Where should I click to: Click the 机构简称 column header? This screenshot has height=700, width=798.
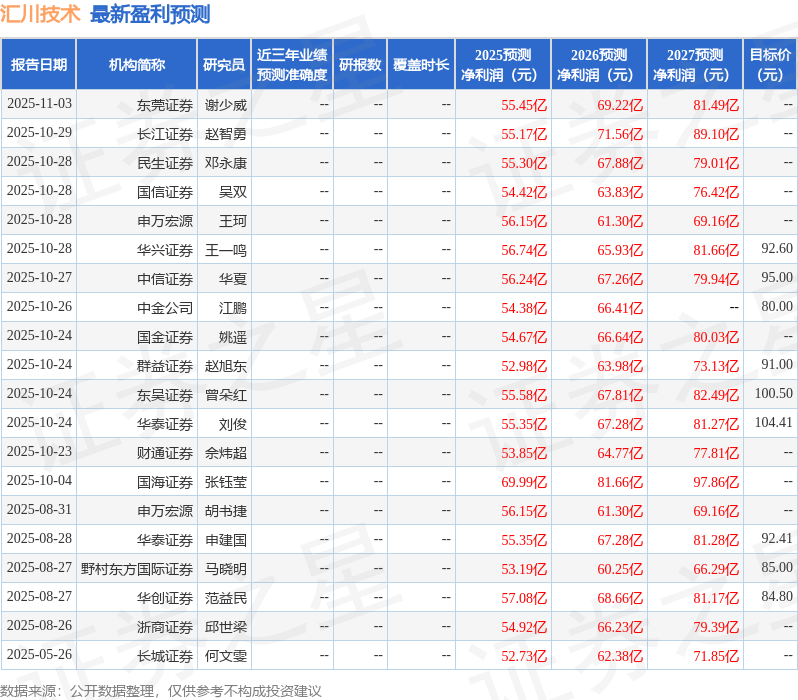pyautogui.click(x=136, y=65)
